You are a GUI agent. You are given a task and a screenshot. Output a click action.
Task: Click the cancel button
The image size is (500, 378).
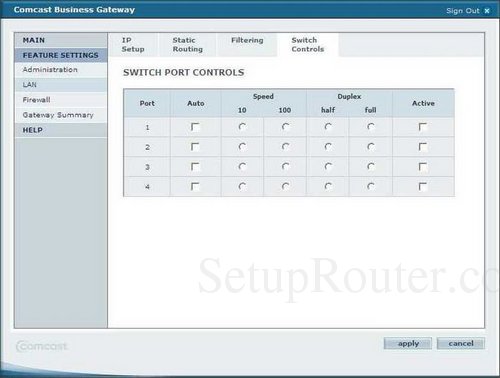point(461,343)
